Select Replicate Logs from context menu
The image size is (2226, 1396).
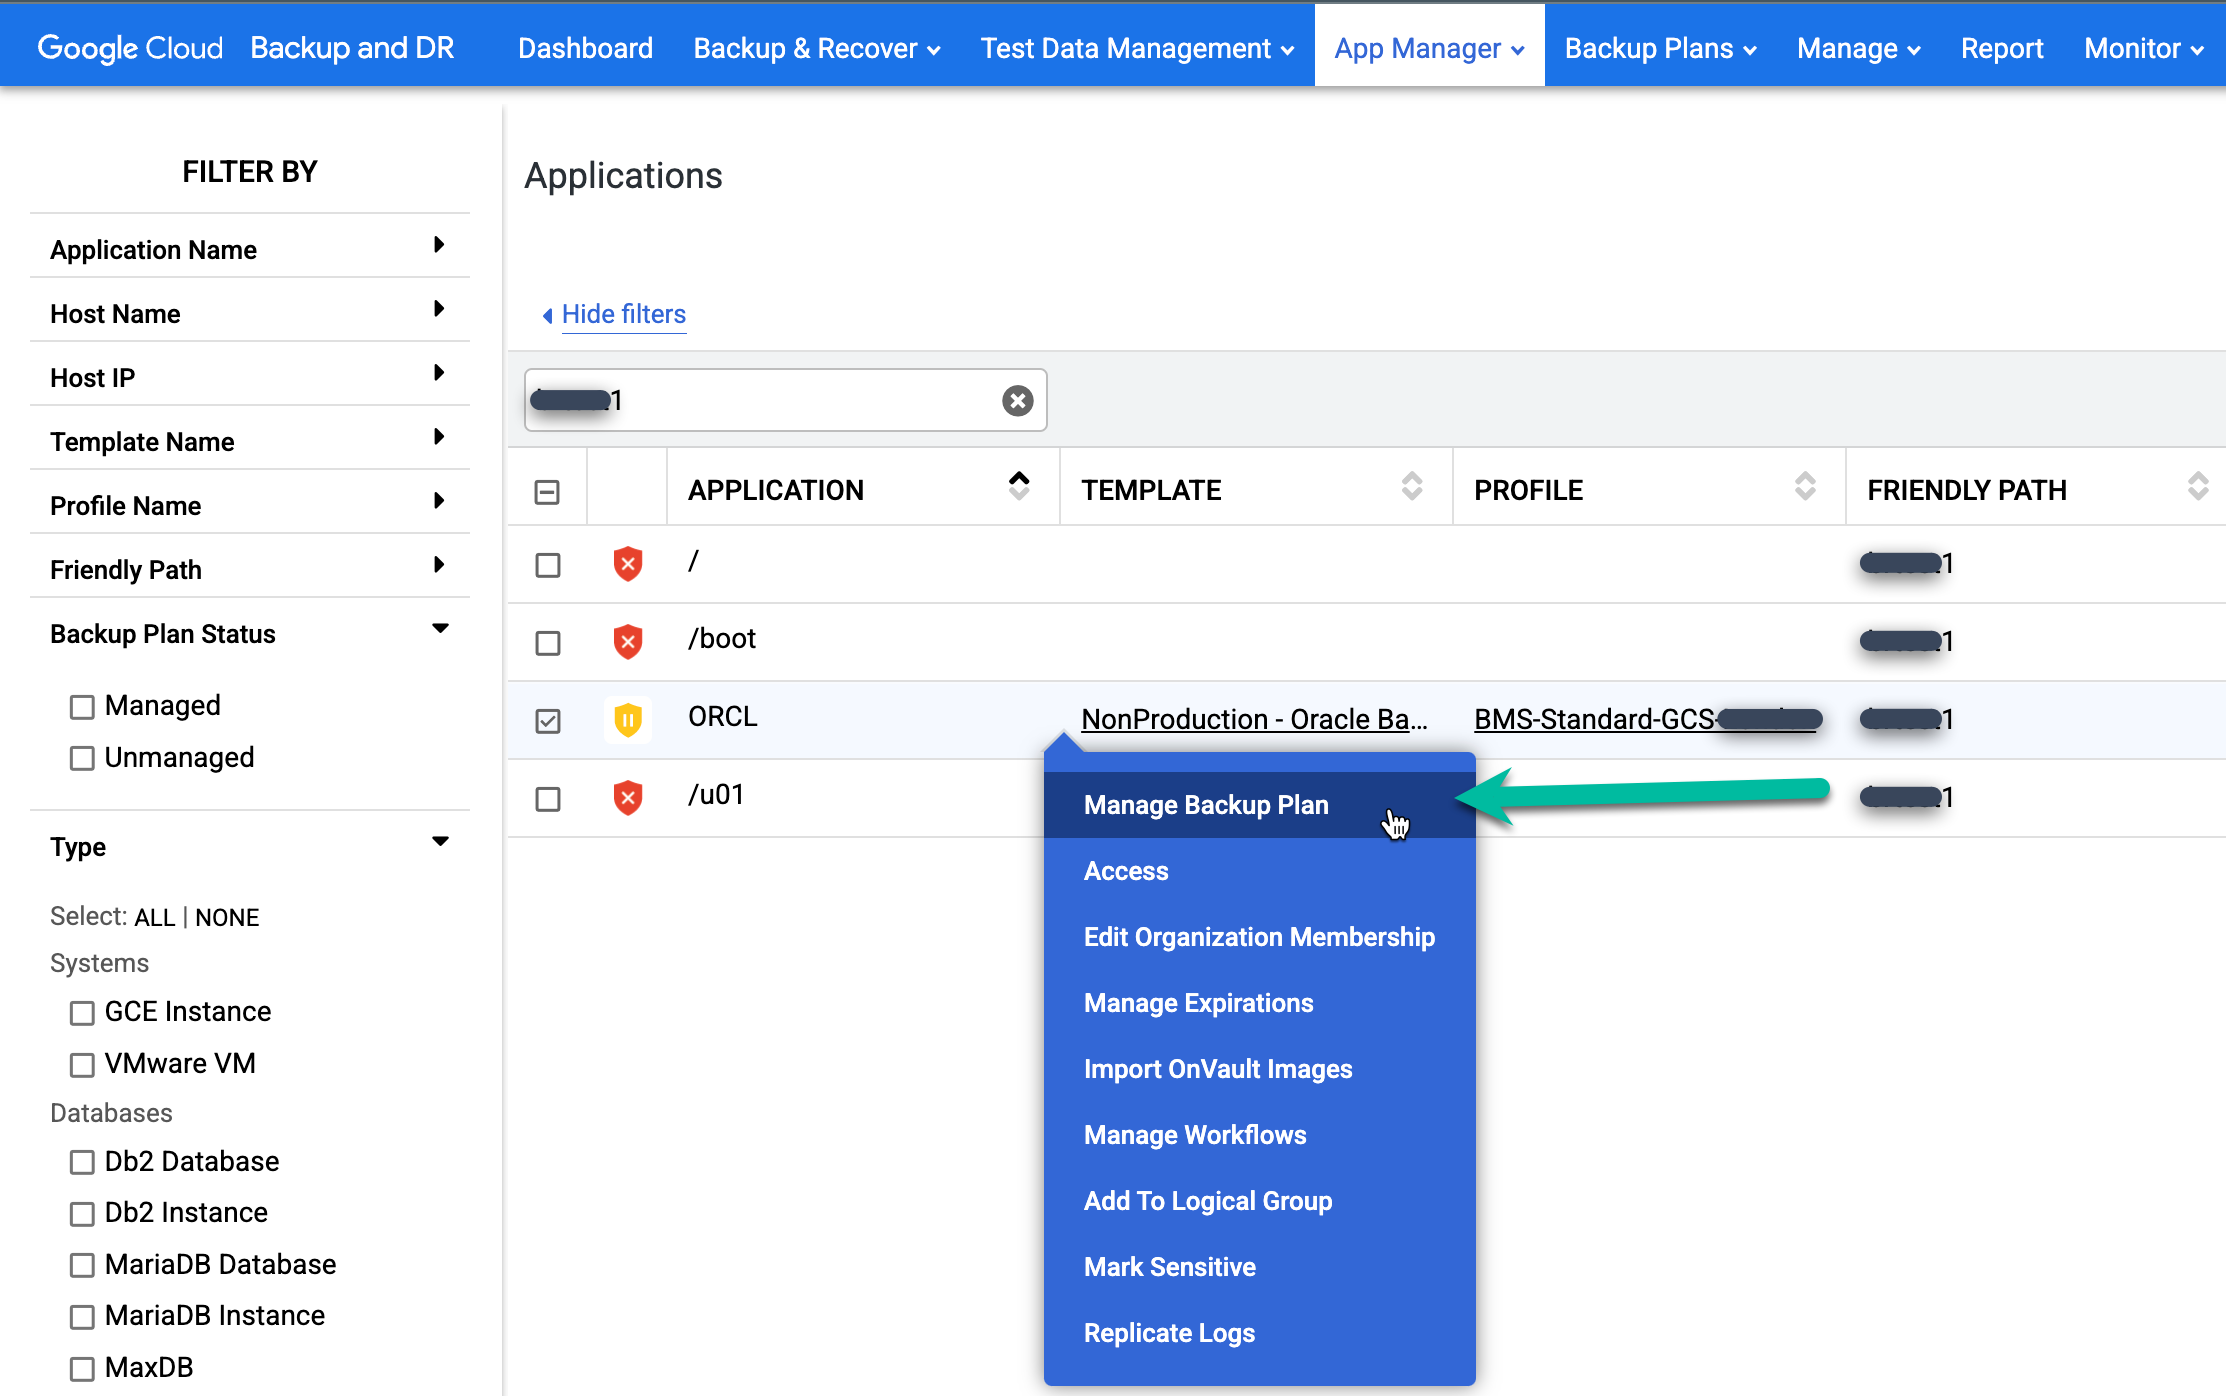pos(1168,1333)
